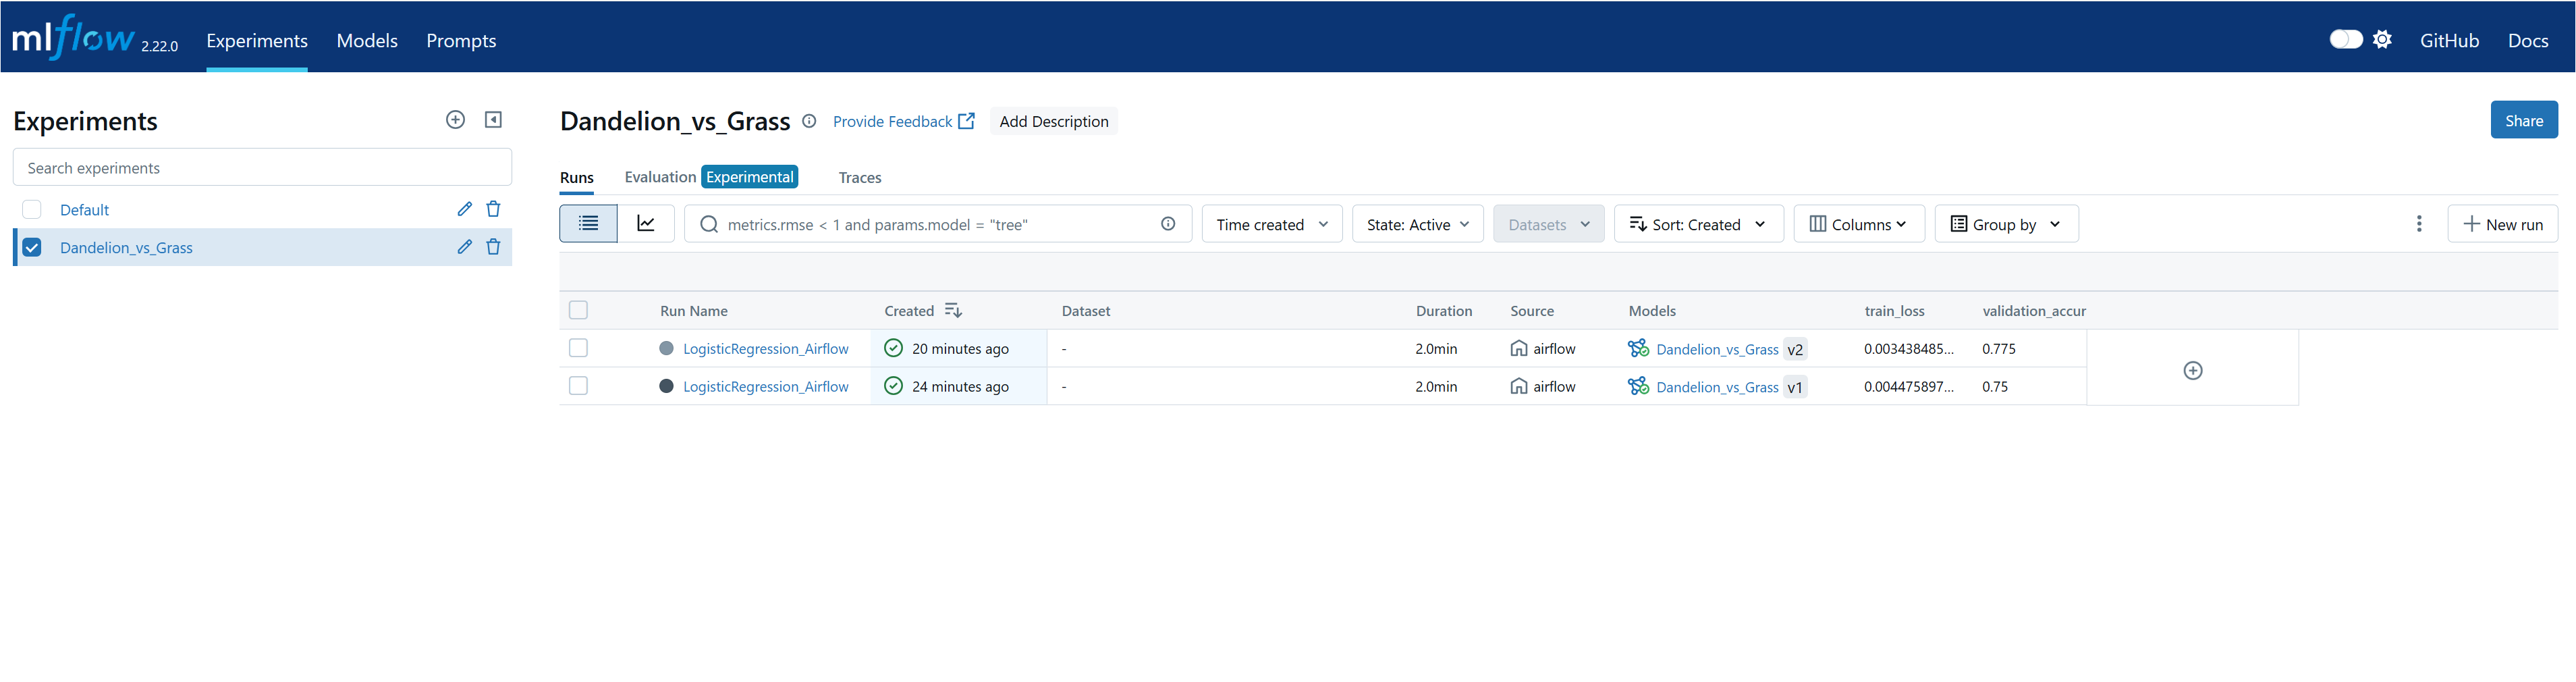2576x682 pixels.
Task: Click the Search experiments input field
Action: [262, 168]
